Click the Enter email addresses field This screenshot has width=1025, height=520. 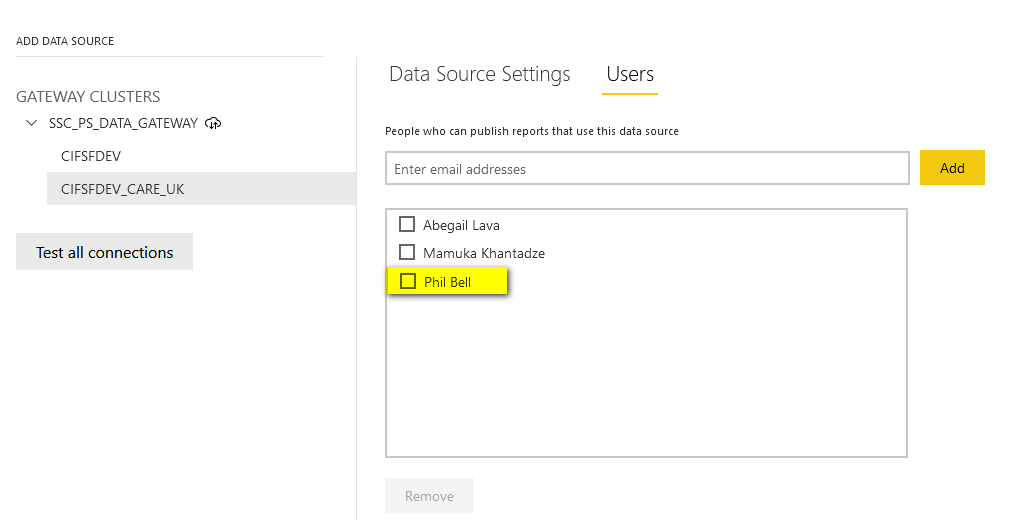647,169
